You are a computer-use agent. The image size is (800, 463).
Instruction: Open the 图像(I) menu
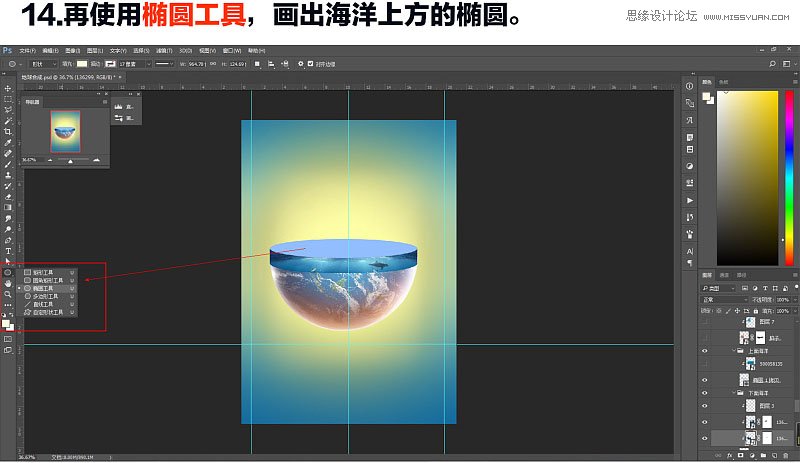point(72,51)
